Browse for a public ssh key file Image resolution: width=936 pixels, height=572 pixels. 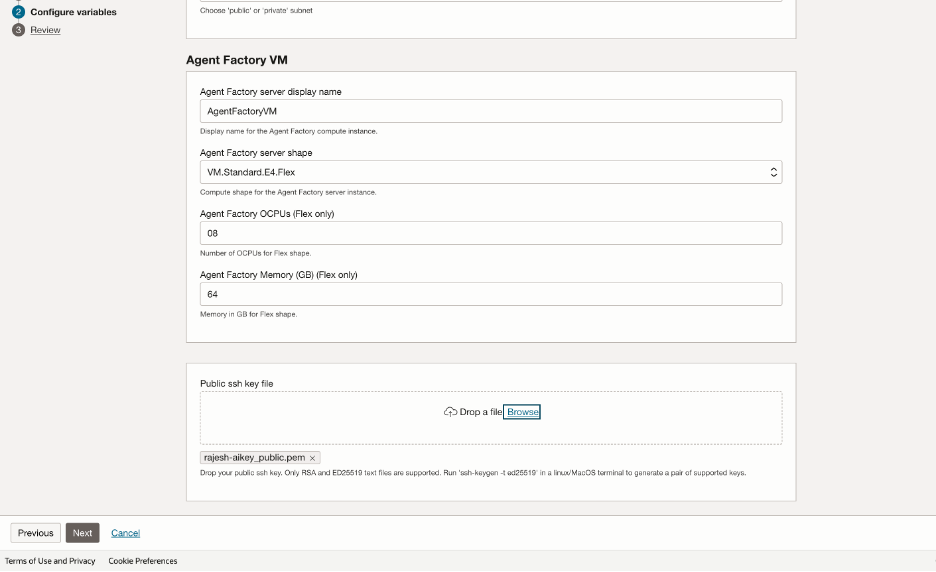tap(521, 412)
